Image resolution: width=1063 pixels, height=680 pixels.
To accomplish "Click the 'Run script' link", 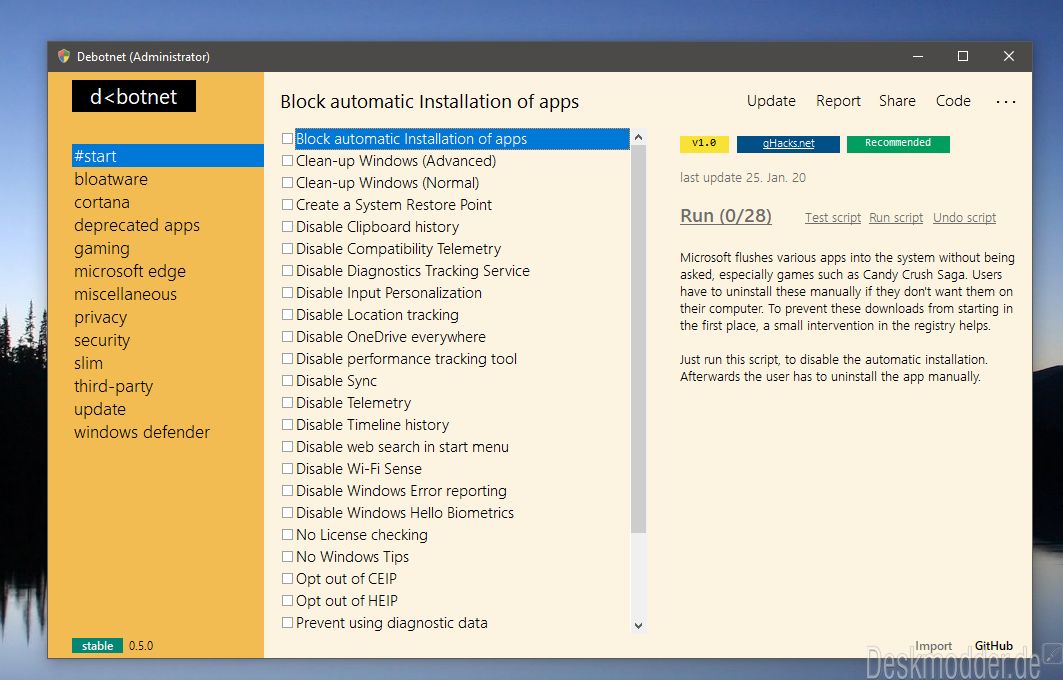I will click(896, 218).
